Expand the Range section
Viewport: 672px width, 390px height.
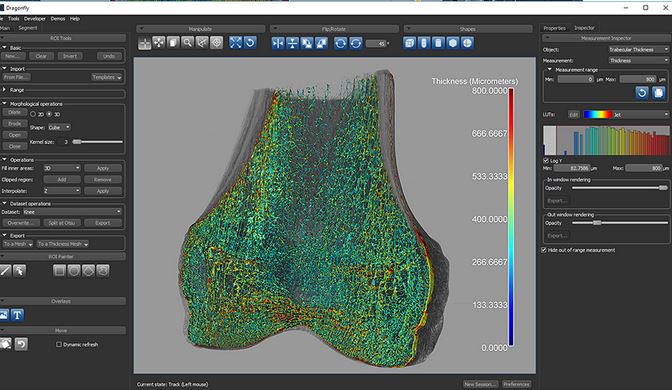coord(4,90)
